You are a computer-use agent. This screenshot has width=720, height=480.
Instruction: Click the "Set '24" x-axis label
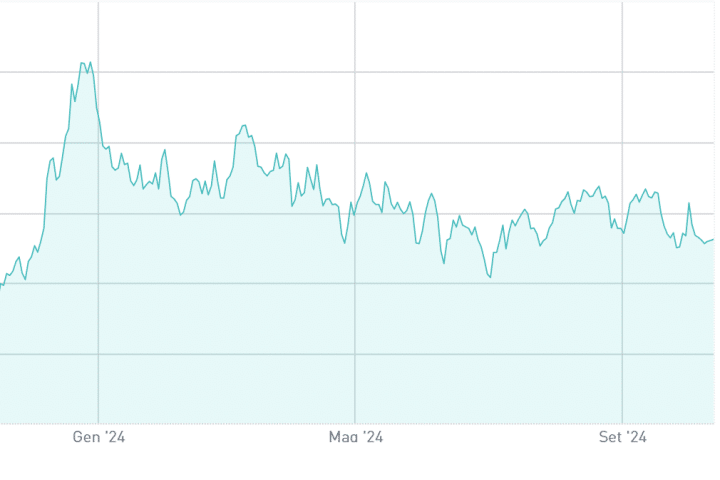point(623,437)
